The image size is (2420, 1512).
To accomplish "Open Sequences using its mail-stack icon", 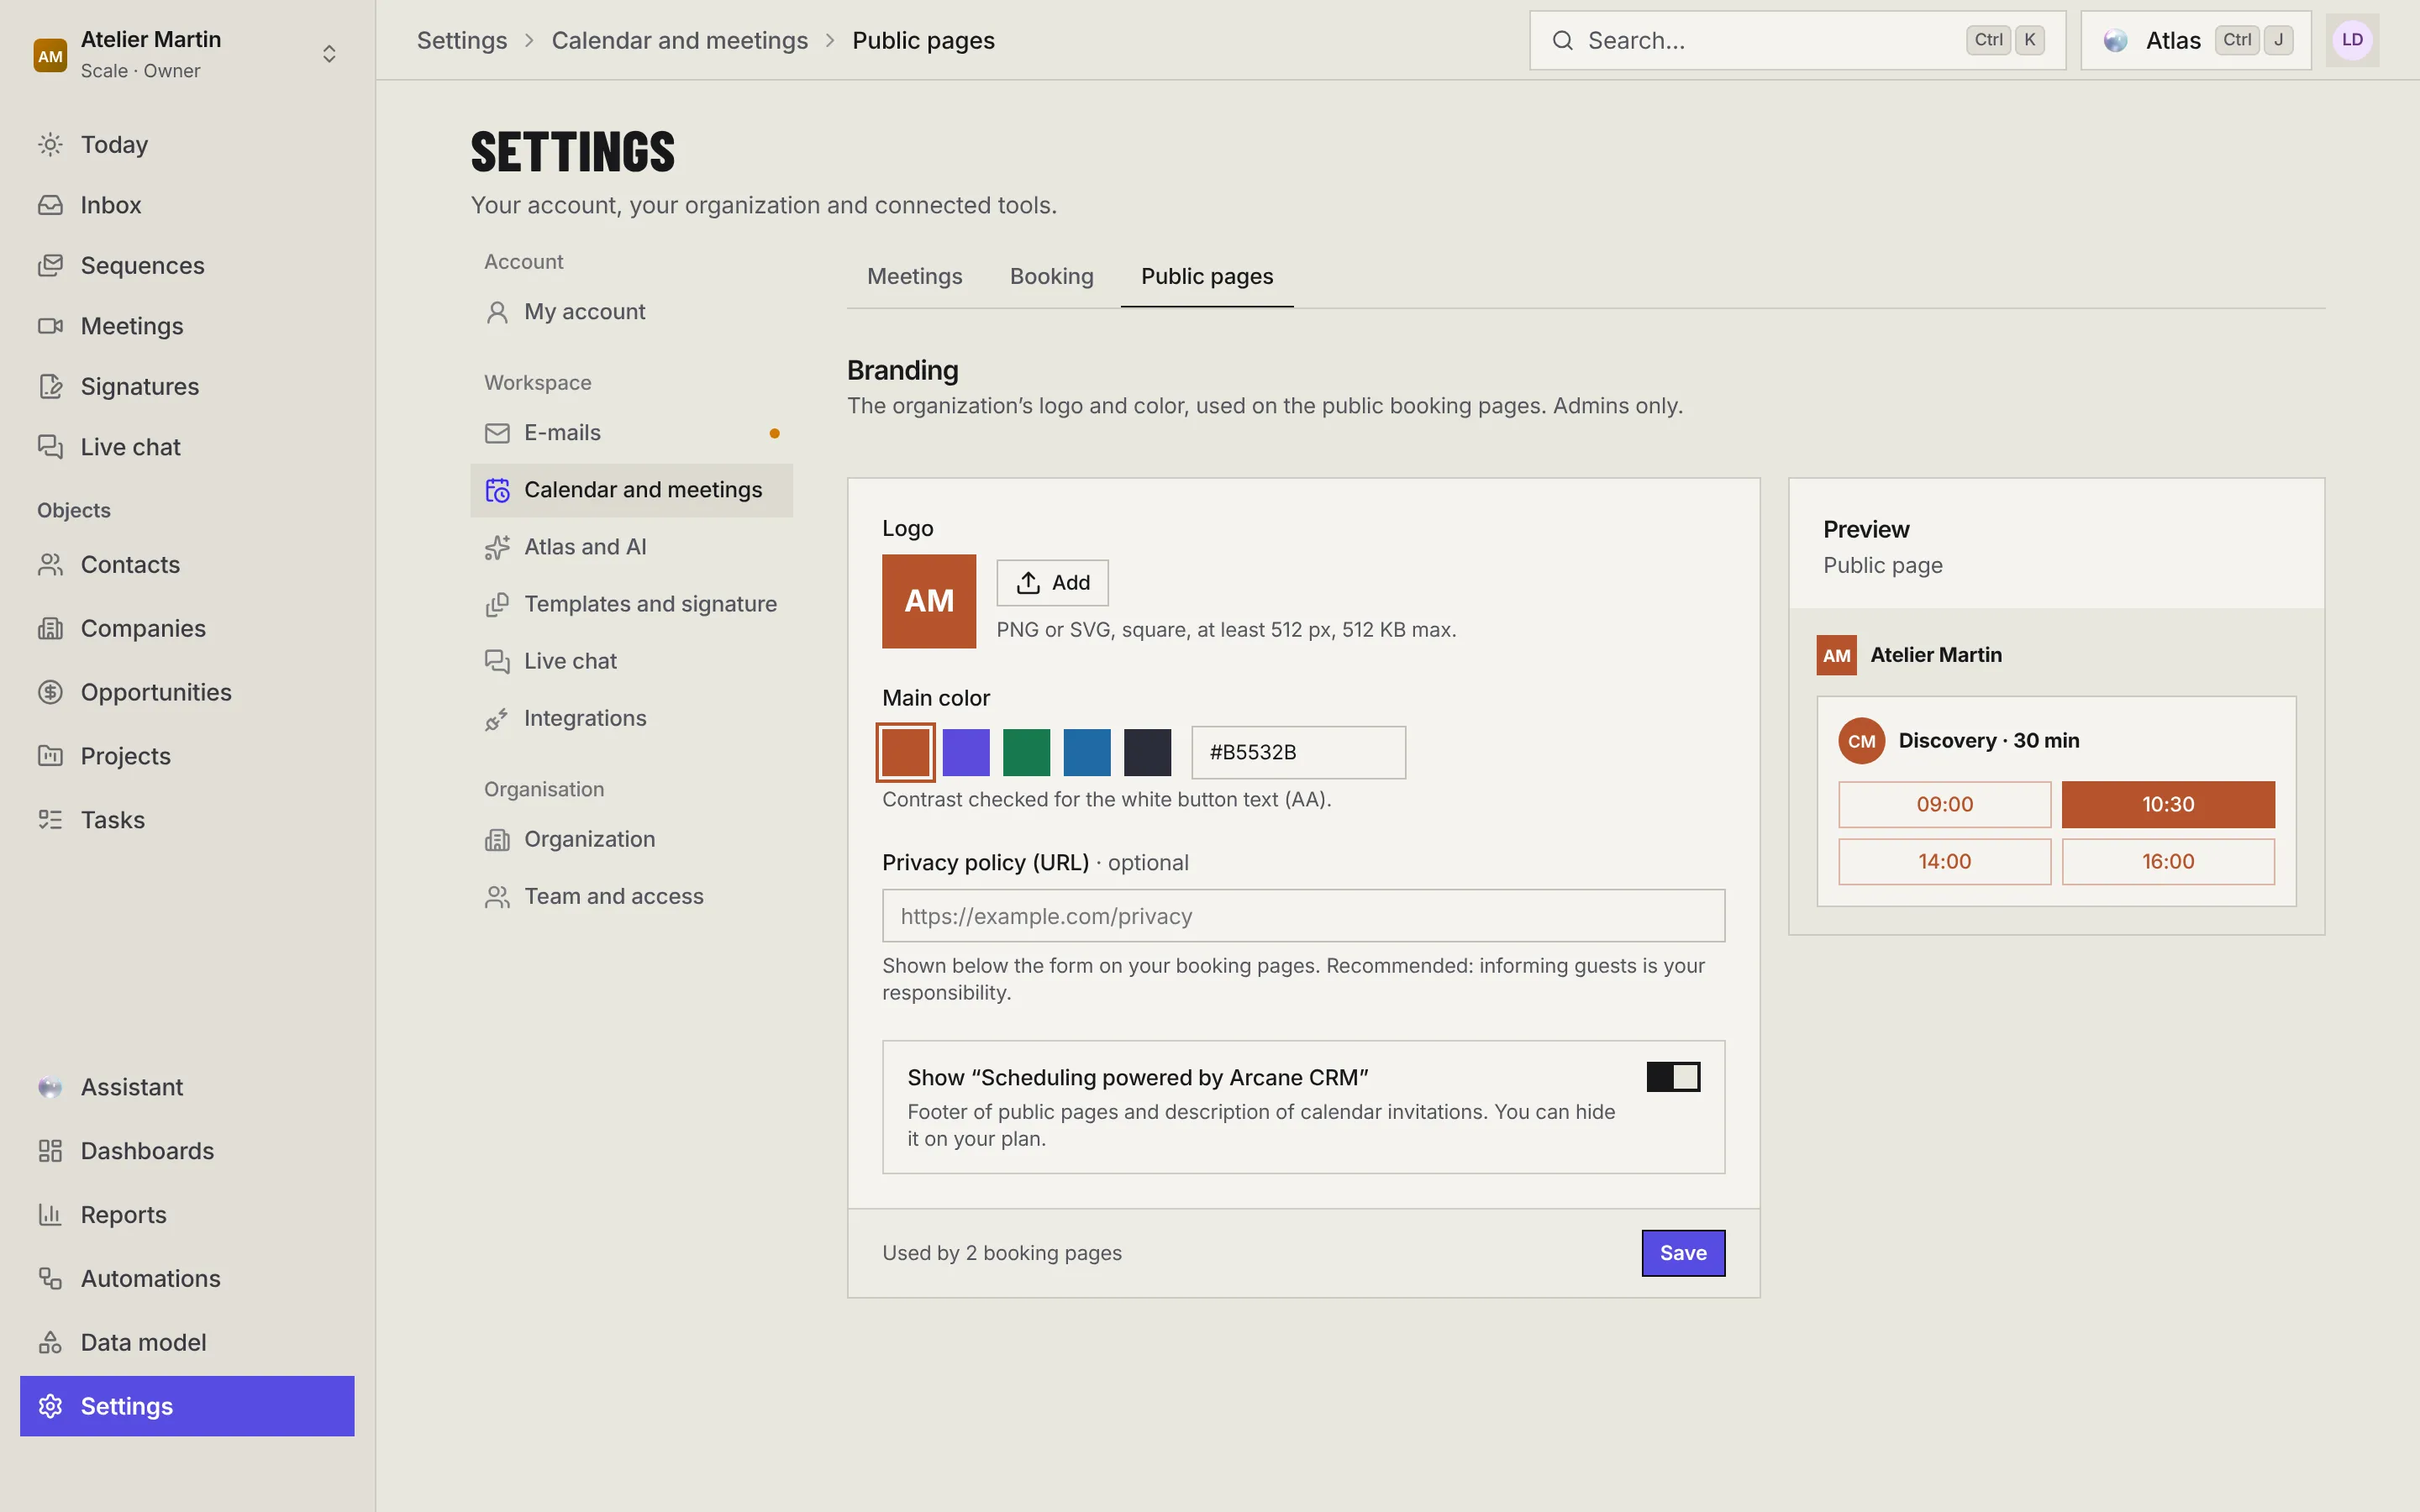I will [x=50, y=265].
